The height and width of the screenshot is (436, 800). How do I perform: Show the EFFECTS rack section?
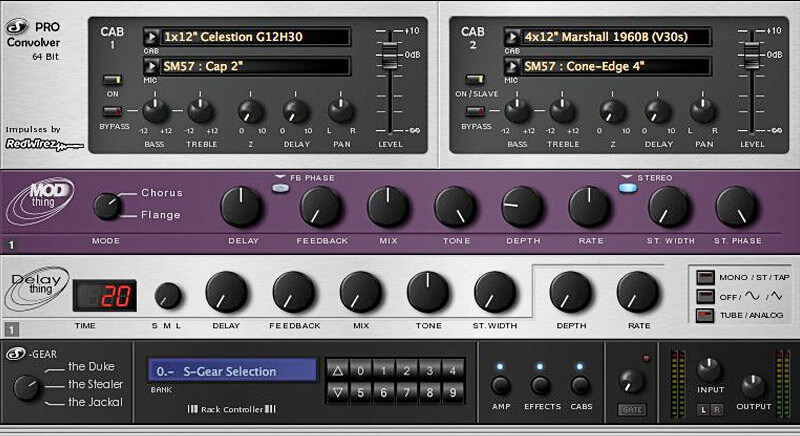click(540, 386)
